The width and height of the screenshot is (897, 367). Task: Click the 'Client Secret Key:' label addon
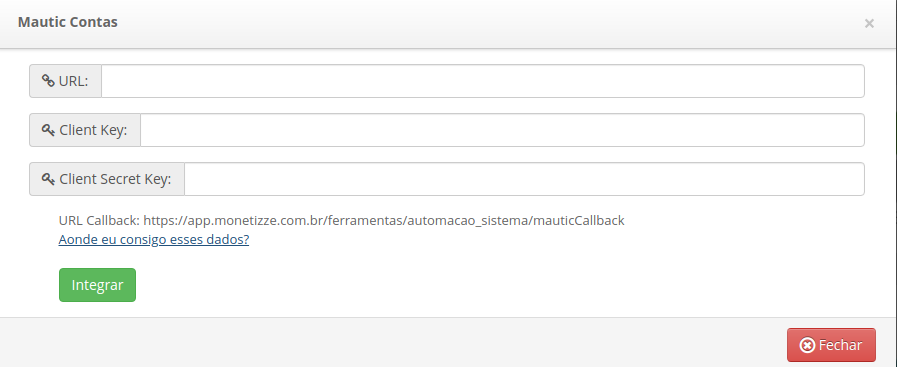coord(107,179)
